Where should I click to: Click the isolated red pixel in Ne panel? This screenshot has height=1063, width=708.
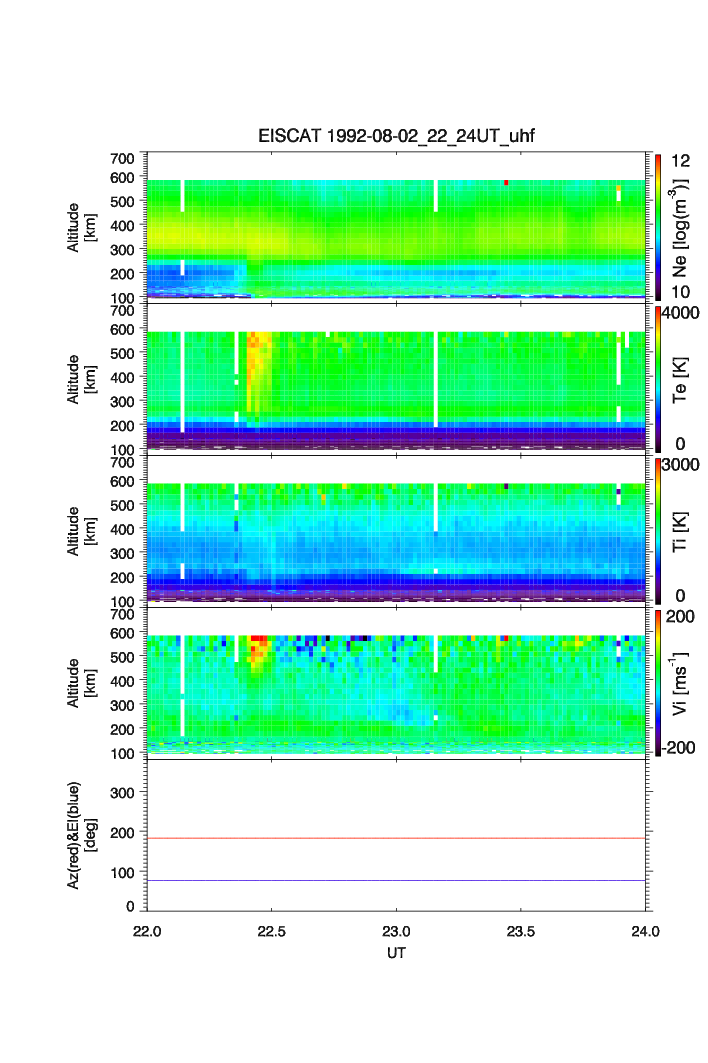click(x=506, y=183)
